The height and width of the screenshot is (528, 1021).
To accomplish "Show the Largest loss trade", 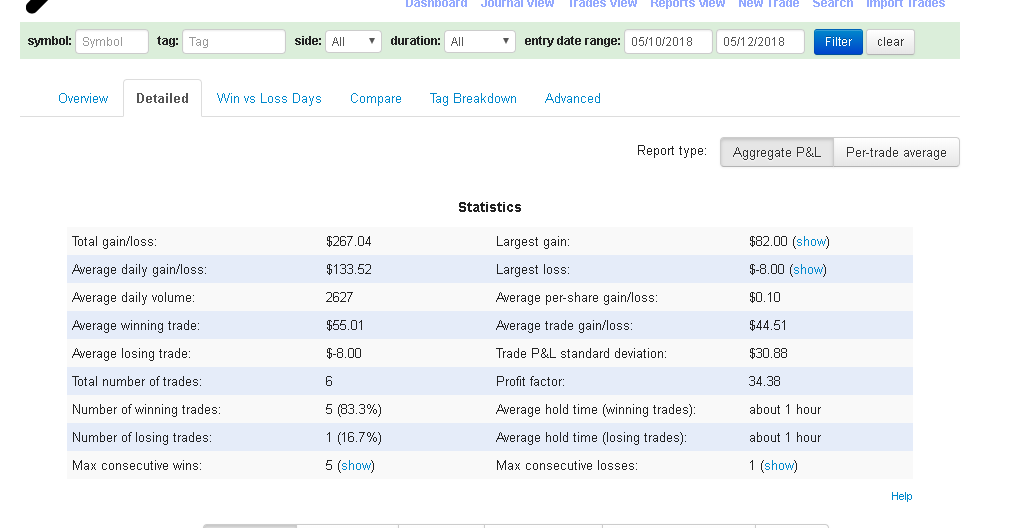I will (807, 270).
